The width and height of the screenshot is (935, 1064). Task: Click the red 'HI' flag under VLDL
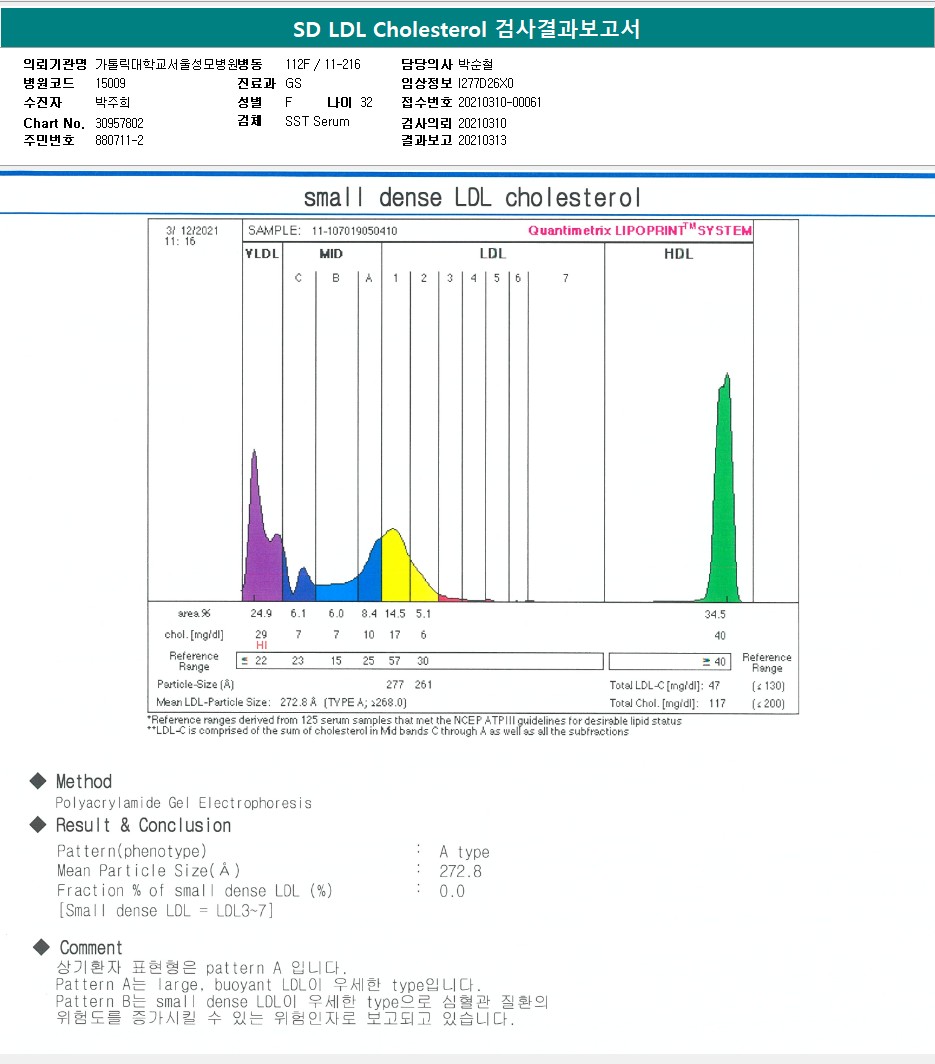coord(261,645)
